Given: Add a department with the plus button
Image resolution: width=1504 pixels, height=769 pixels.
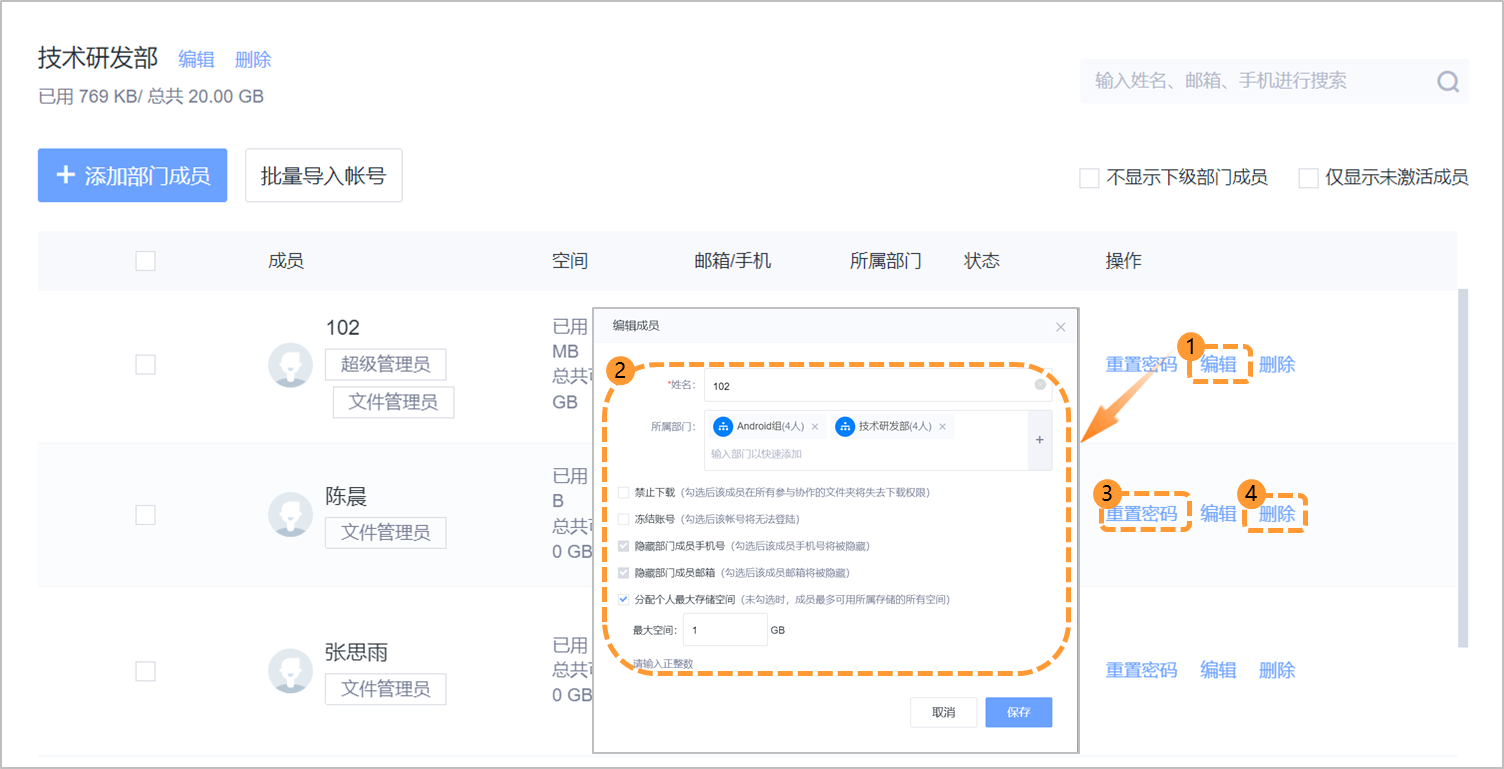Looking at the screenshot, I should [1039, 440].
